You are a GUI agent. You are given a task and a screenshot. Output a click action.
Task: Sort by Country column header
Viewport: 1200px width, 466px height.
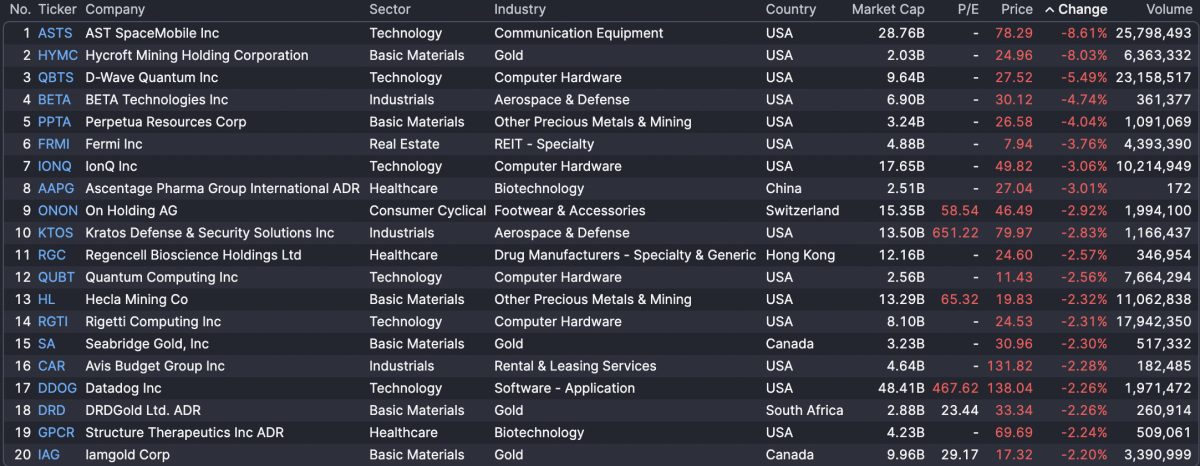tap(791, 10)
